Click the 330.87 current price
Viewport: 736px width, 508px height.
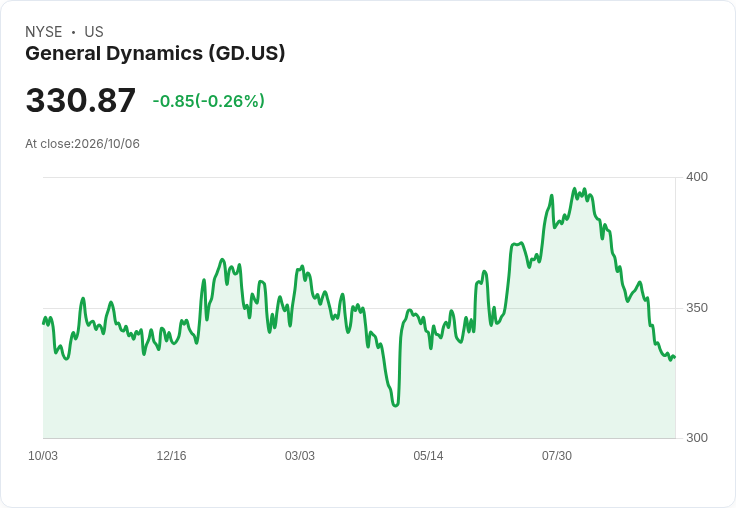click(81, 100)
